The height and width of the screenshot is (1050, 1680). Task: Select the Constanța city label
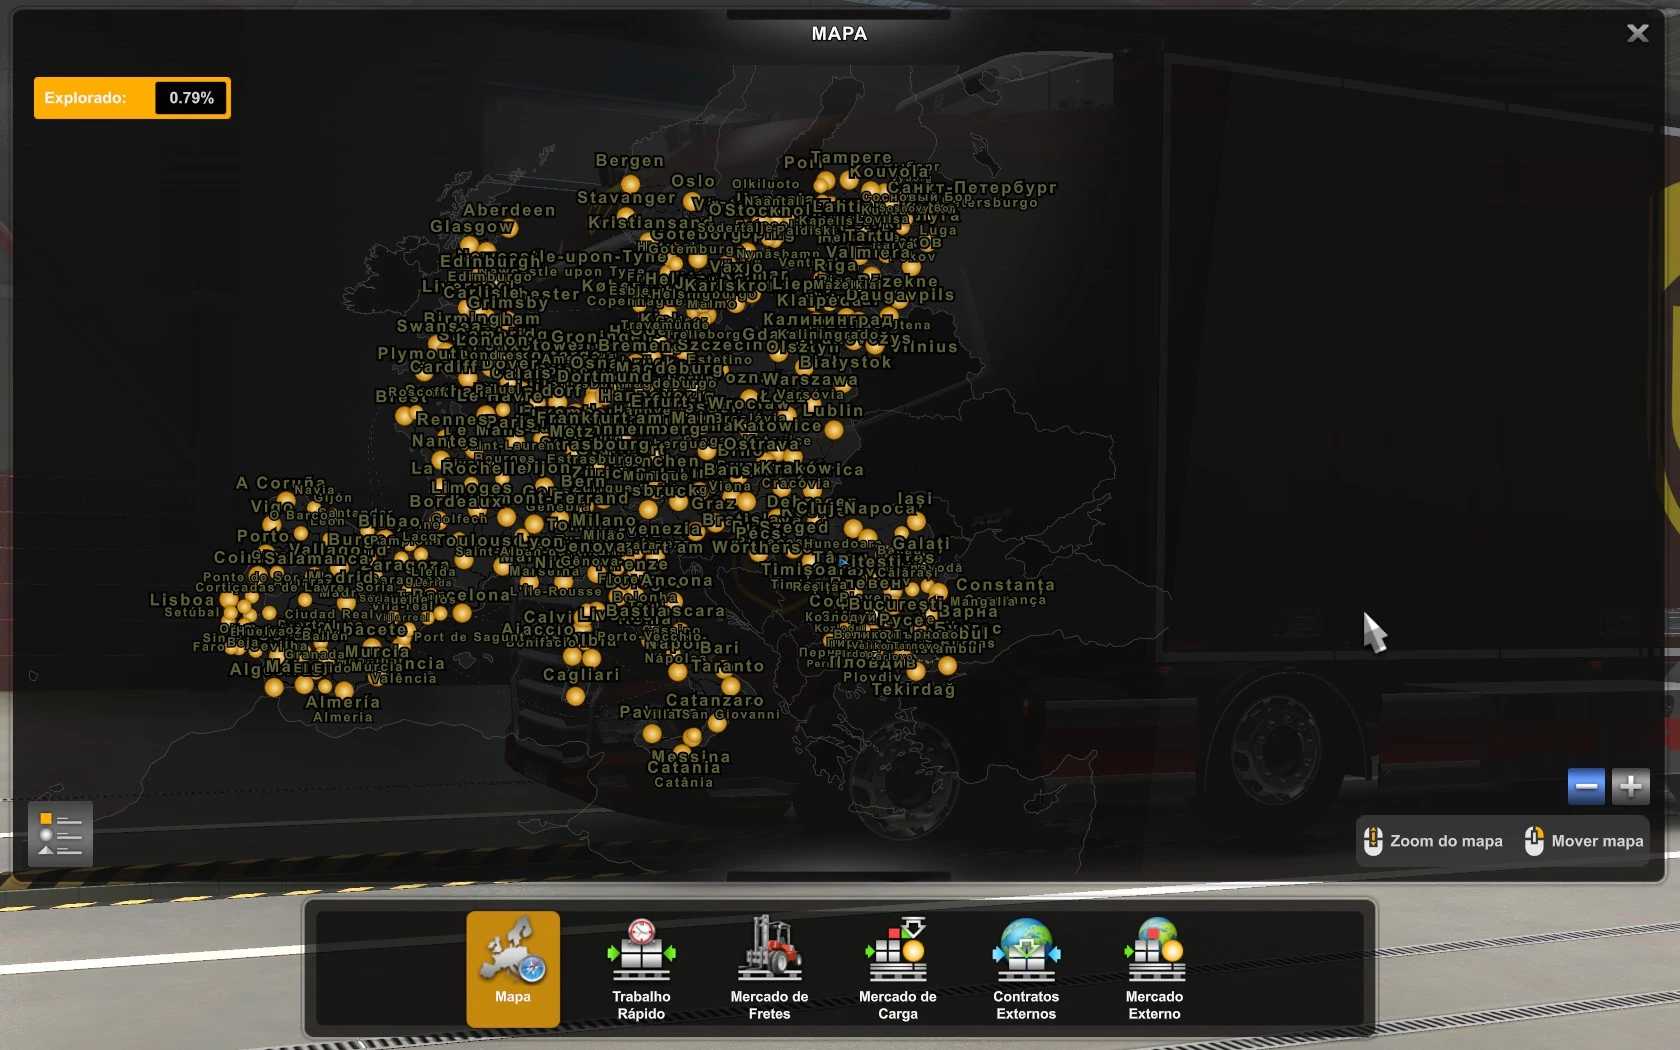[x=1005, y=585]
